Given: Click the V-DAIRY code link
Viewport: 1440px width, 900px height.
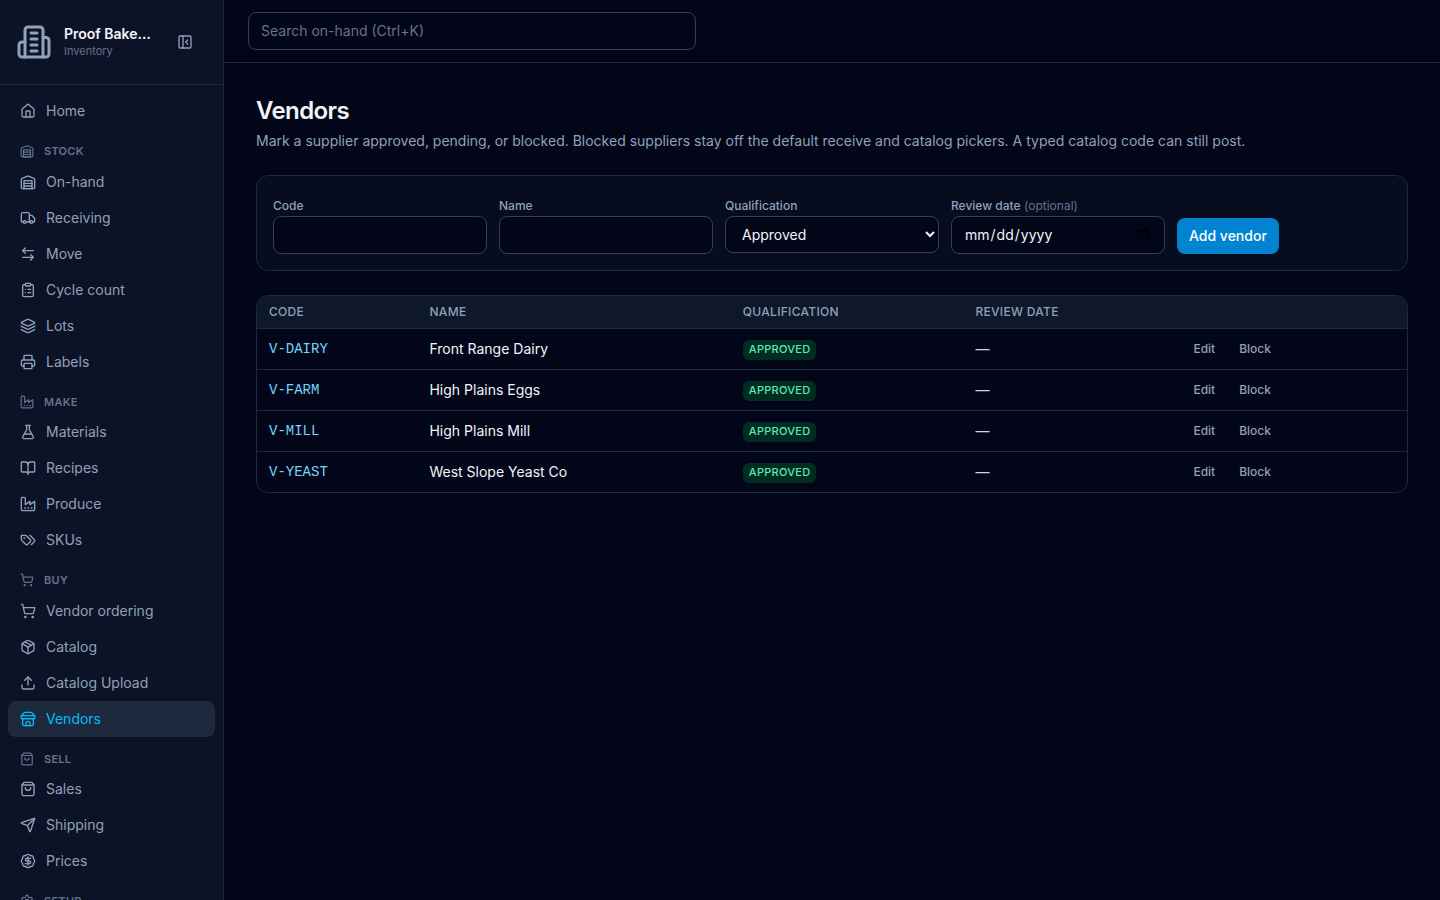Looking at the screenshot, I should [x=298, y=349].
